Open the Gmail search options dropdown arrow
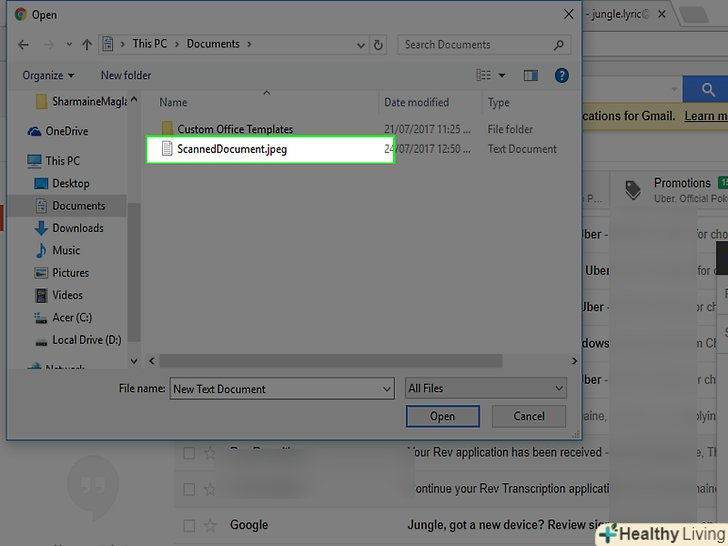728x546 pixels. [x=674, y=89]
